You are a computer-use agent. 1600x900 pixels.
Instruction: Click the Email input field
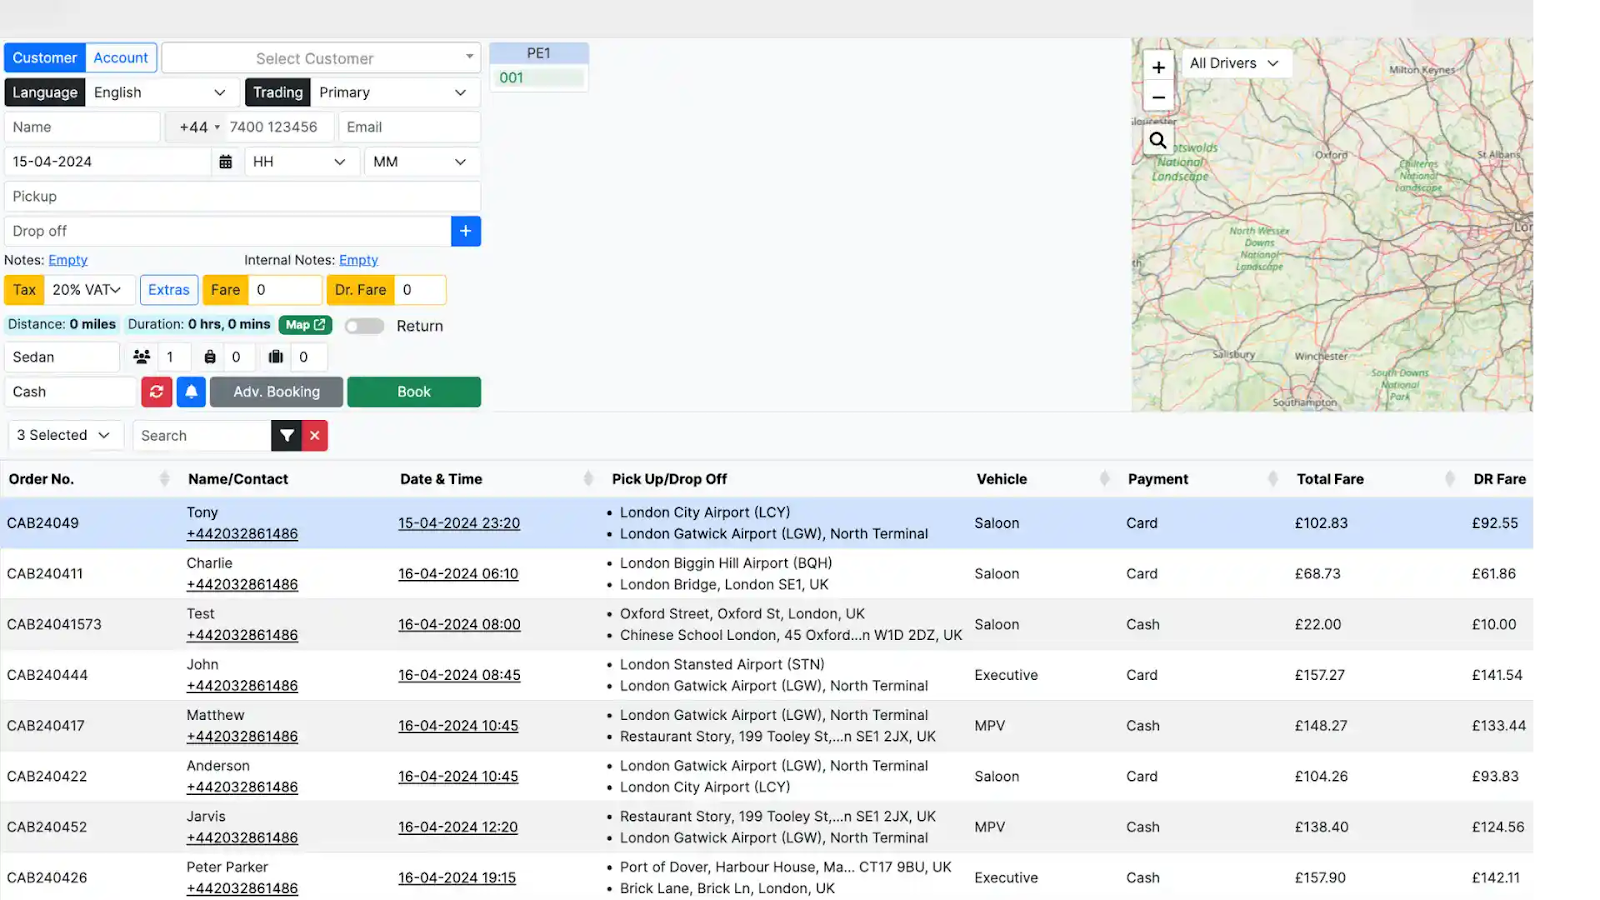tap(410, 127)
